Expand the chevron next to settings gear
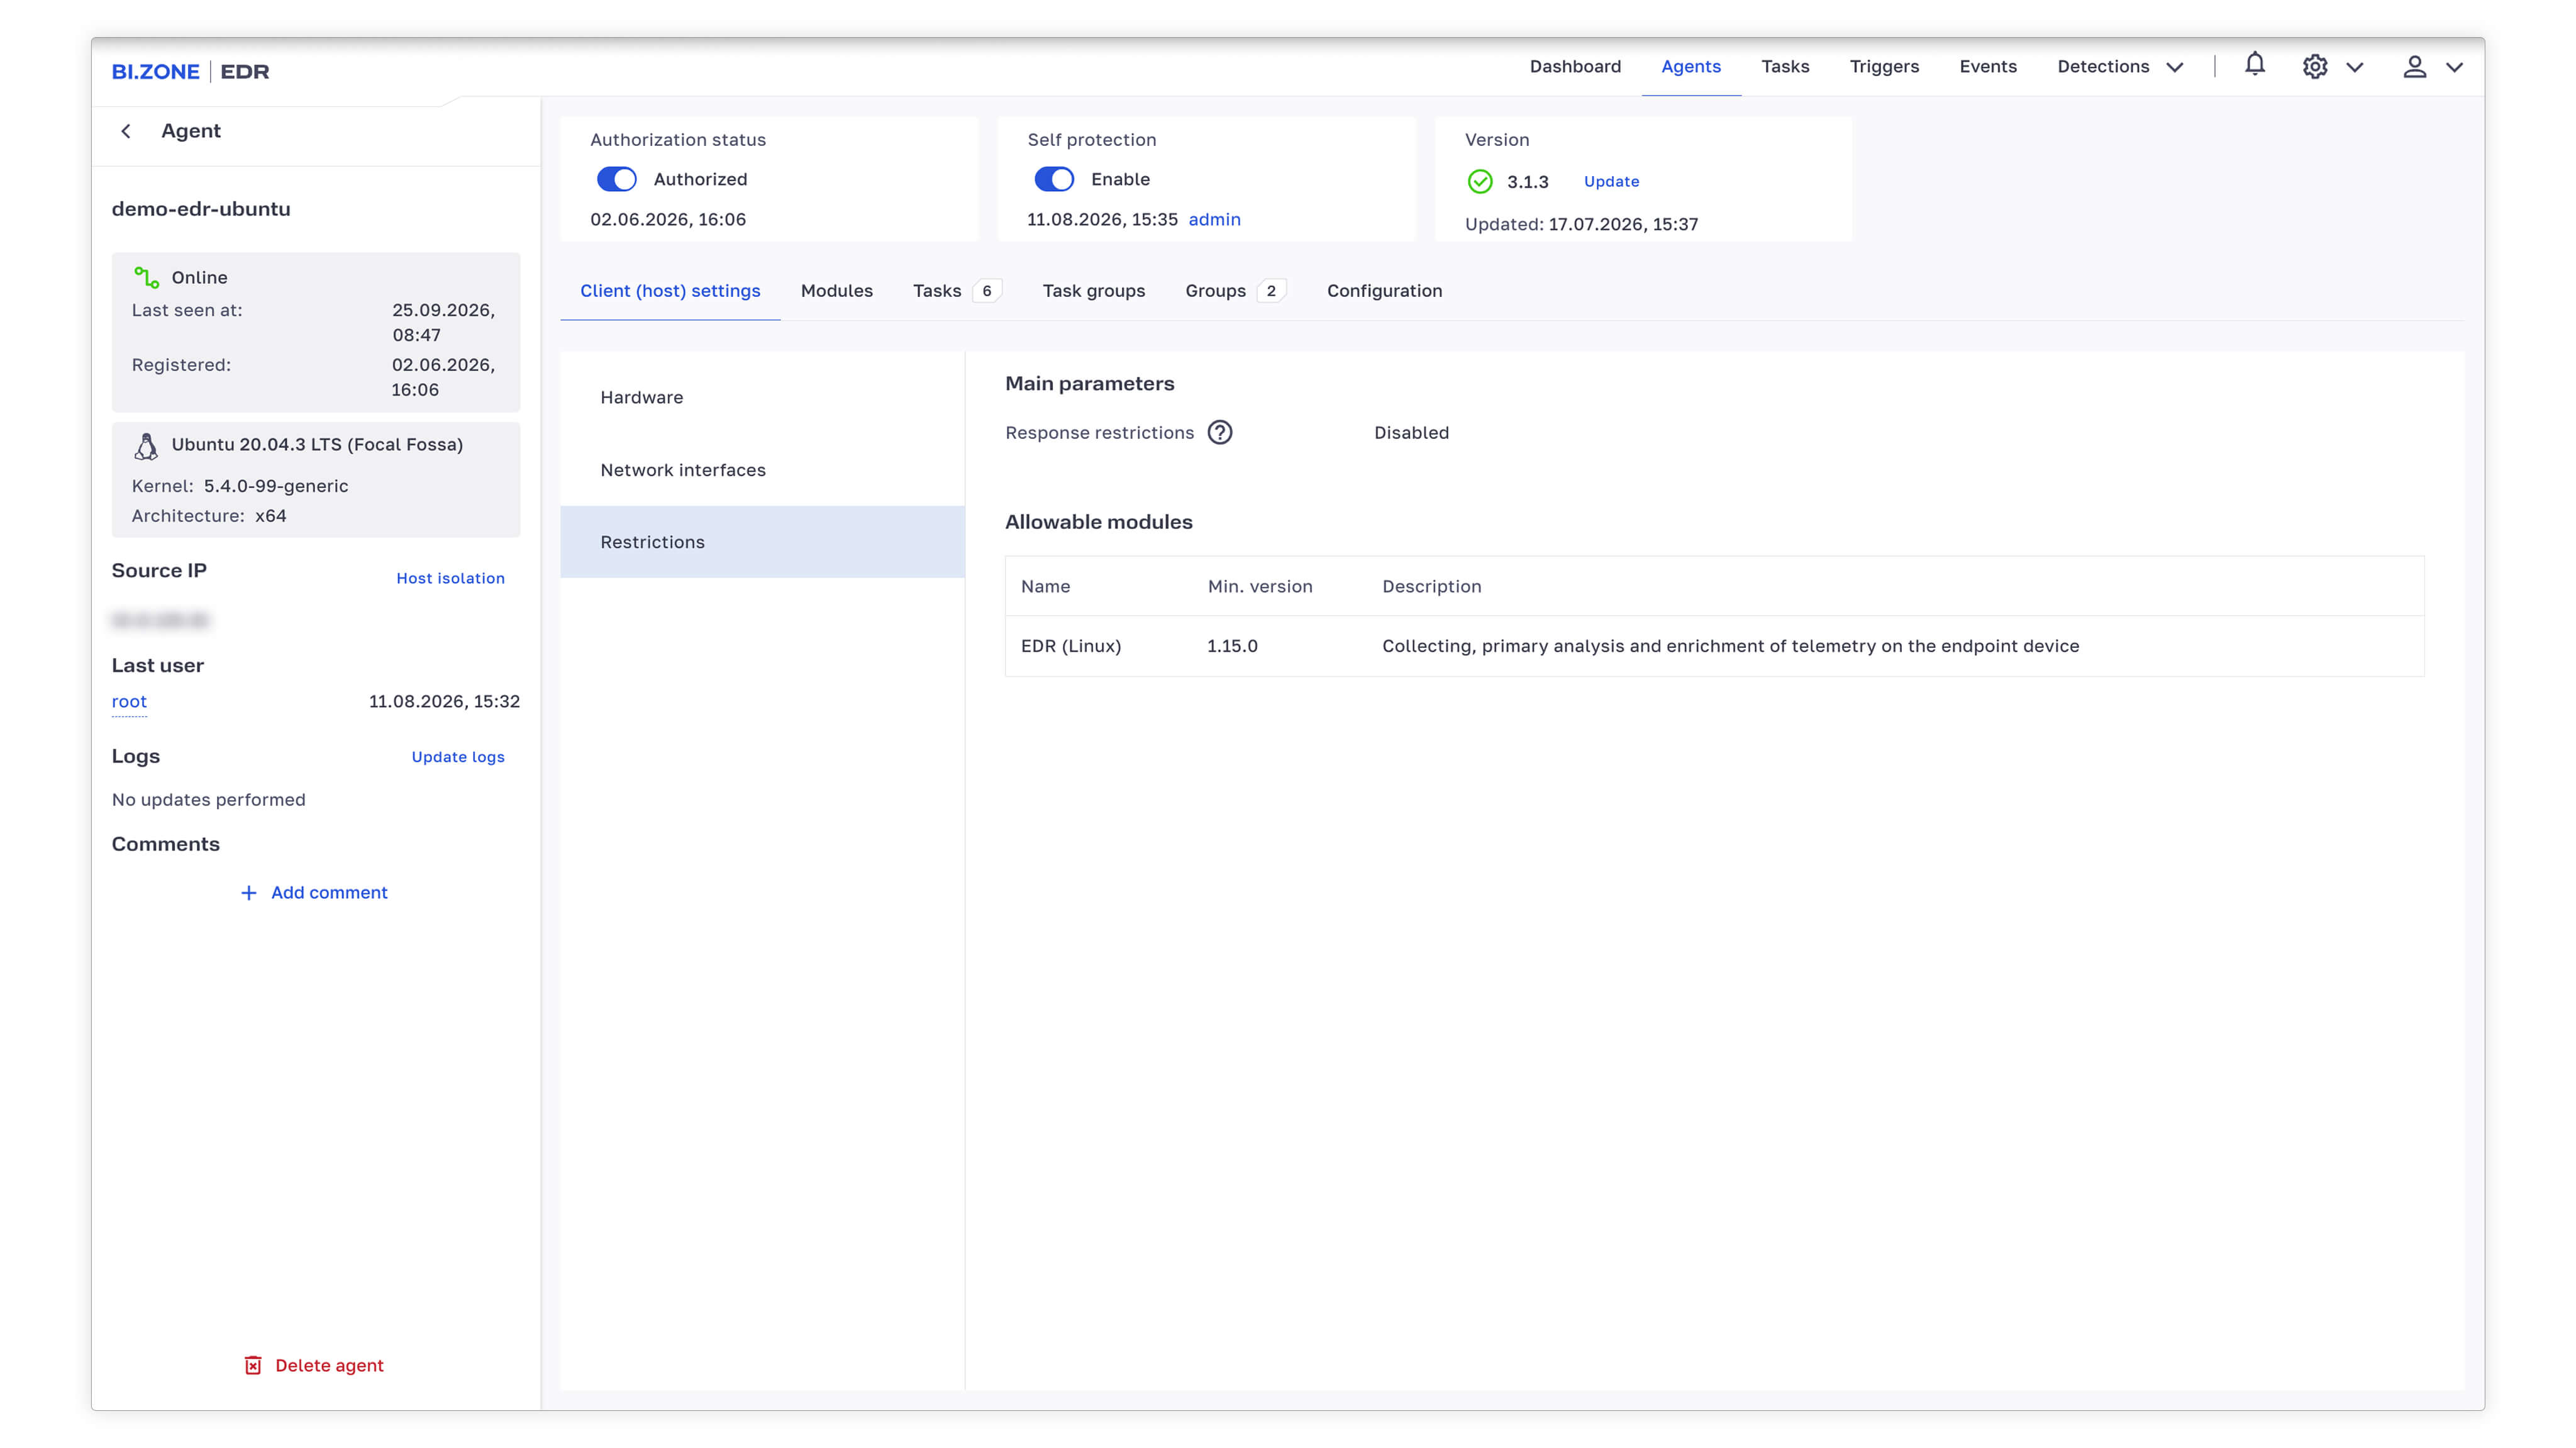The height and width of the screenshot is (1448, 2576). click(2354, 68)
